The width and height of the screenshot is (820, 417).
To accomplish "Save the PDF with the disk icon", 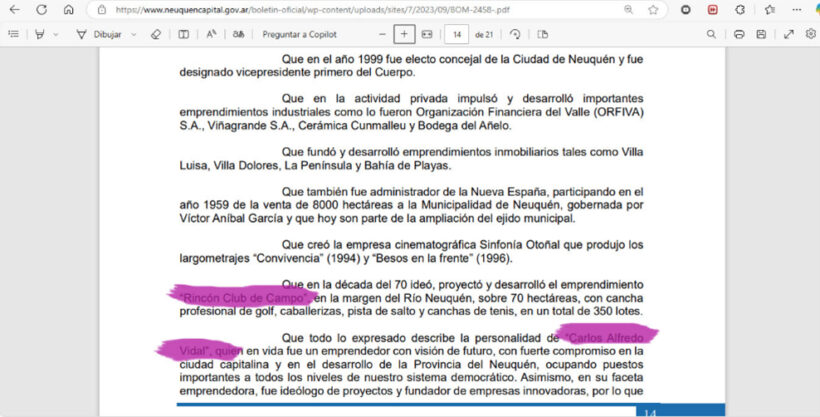I will pos(763,33).
